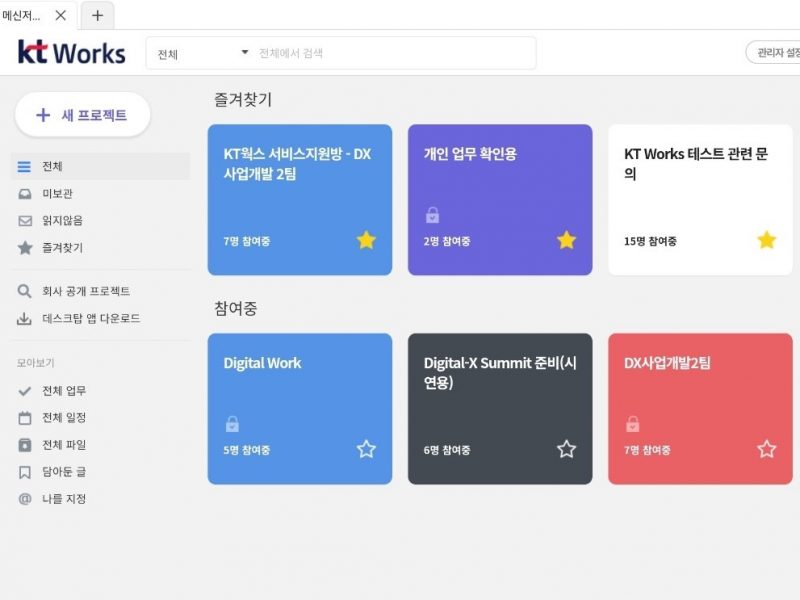Viewport: 800px width, 600px height.
Task: Open 회사 공개 프로젝트 link
Action: 86,291
